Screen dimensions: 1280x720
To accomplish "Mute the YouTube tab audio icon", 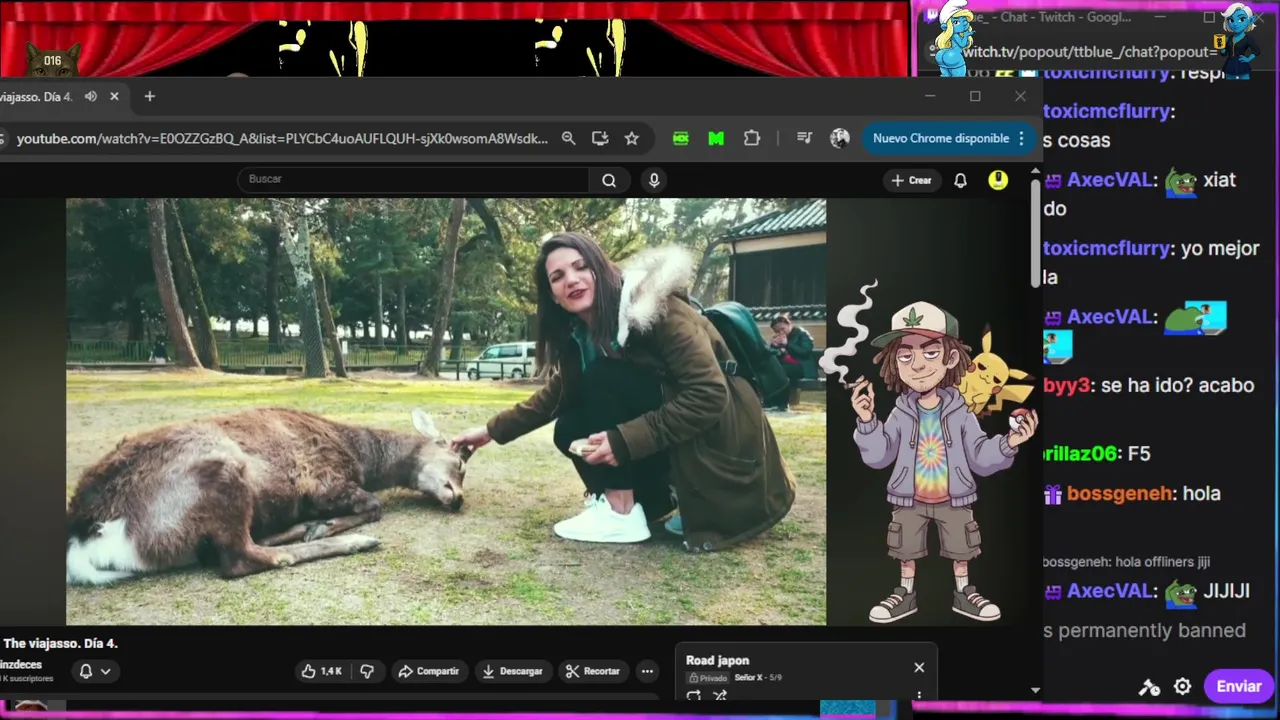I will tap(91, 96).
